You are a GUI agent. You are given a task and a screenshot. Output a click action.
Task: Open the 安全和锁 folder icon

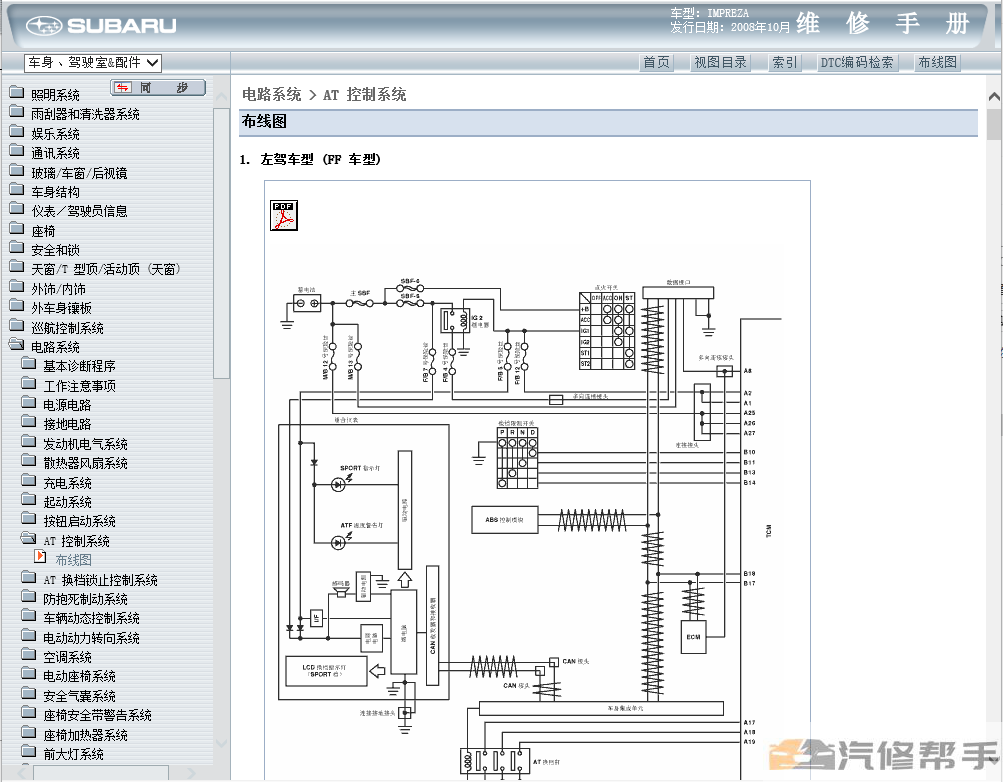pos(17,248)
